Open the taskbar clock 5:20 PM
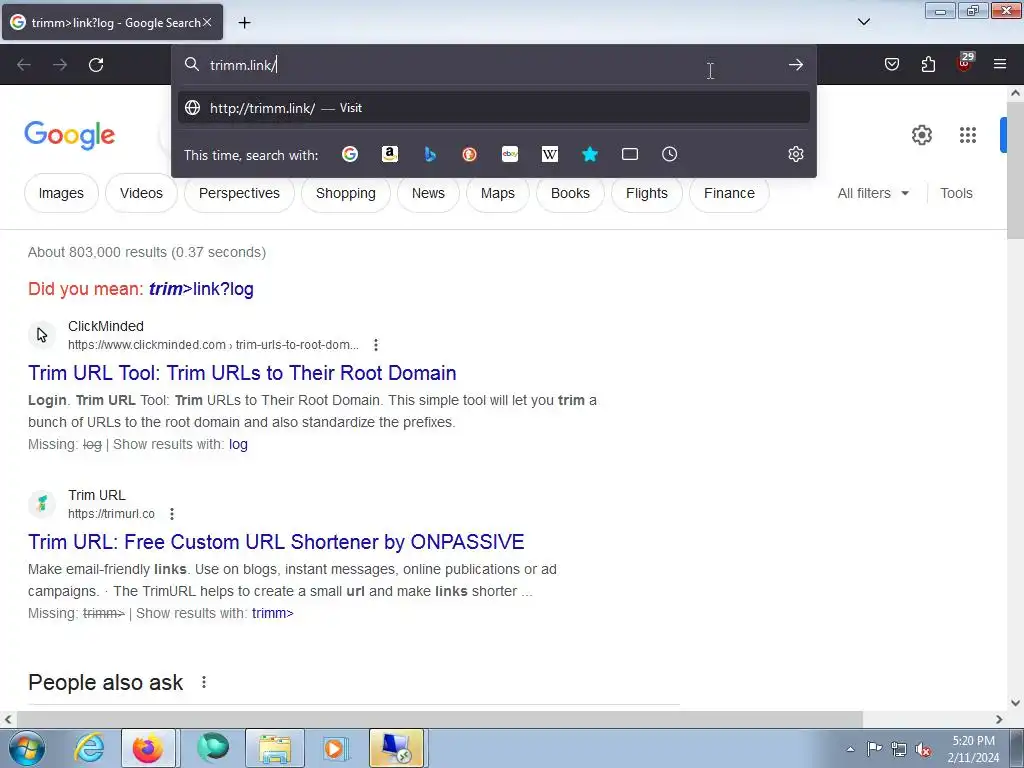1024x768 pixels. pyautogui.click(x=973, y=749)
